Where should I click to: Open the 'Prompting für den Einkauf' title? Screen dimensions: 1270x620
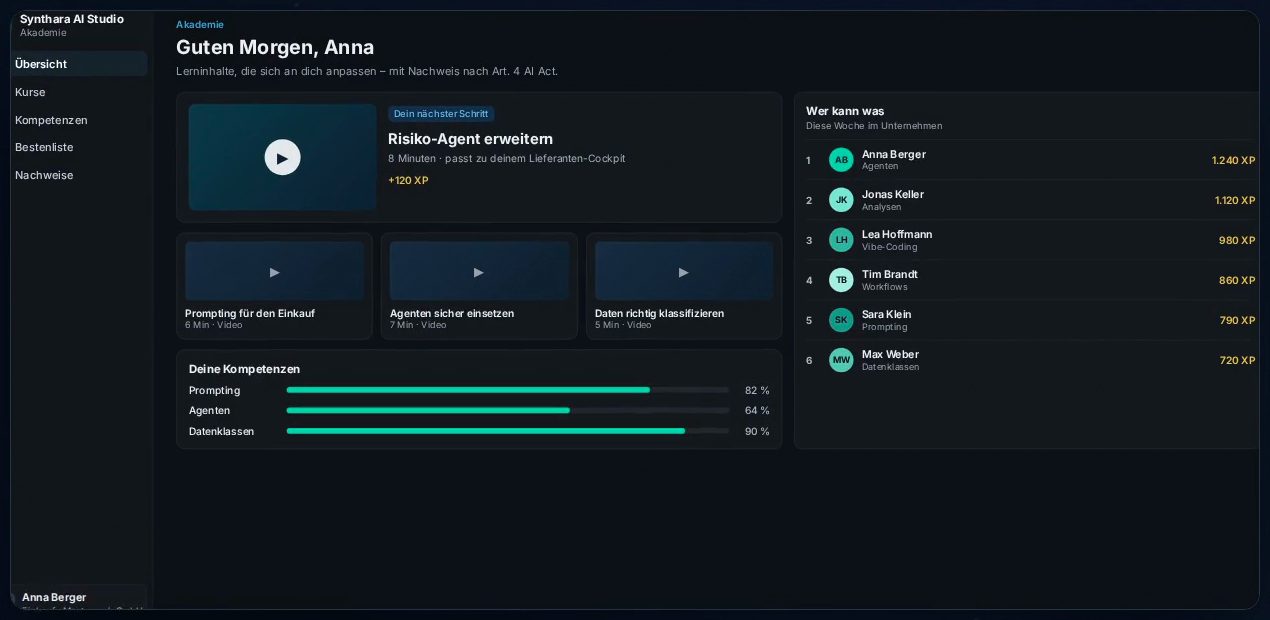coord(250,313)
